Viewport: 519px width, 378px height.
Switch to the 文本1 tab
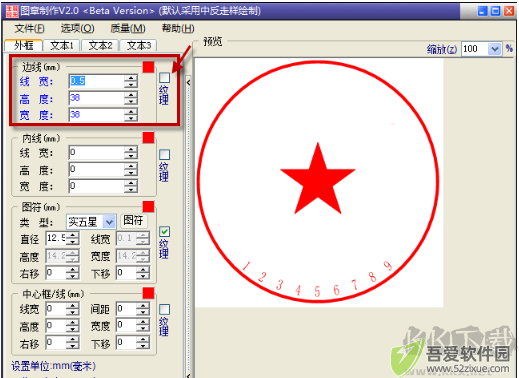coord(62,45)
